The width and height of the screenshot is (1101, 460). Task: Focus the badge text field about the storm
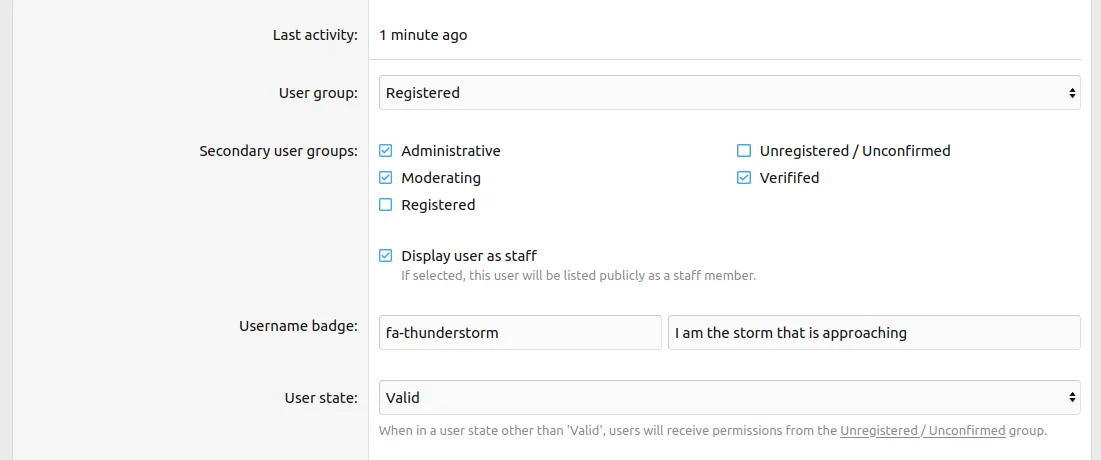(873, 333)
